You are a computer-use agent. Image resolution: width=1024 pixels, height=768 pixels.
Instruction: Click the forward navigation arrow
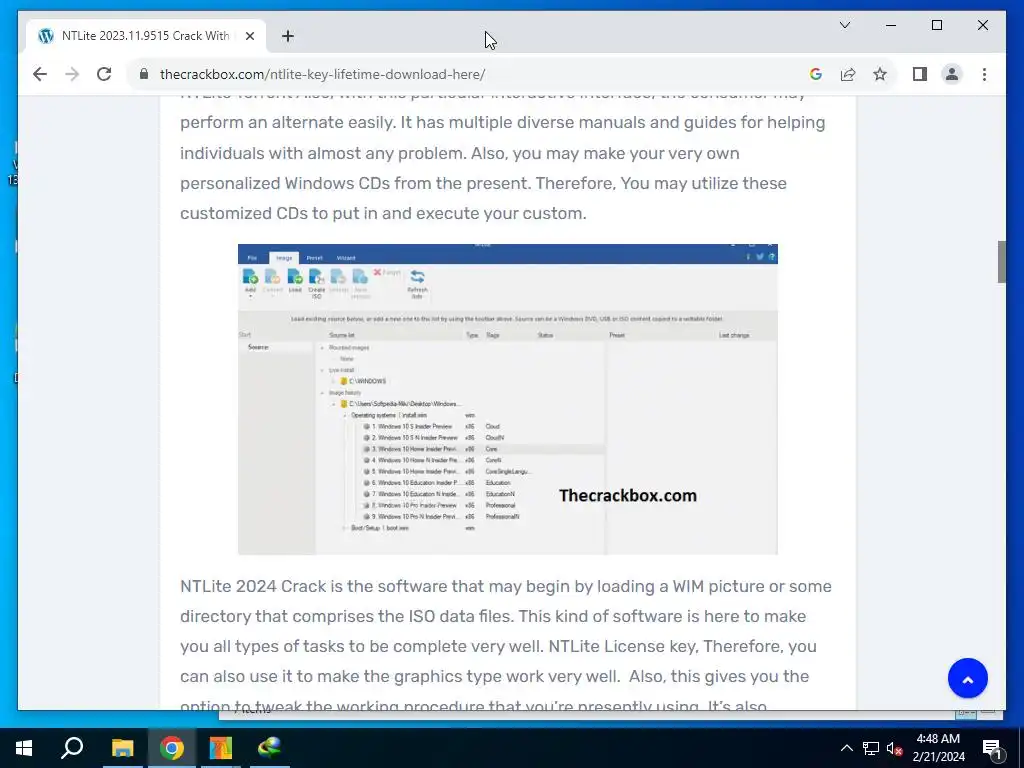72,74
